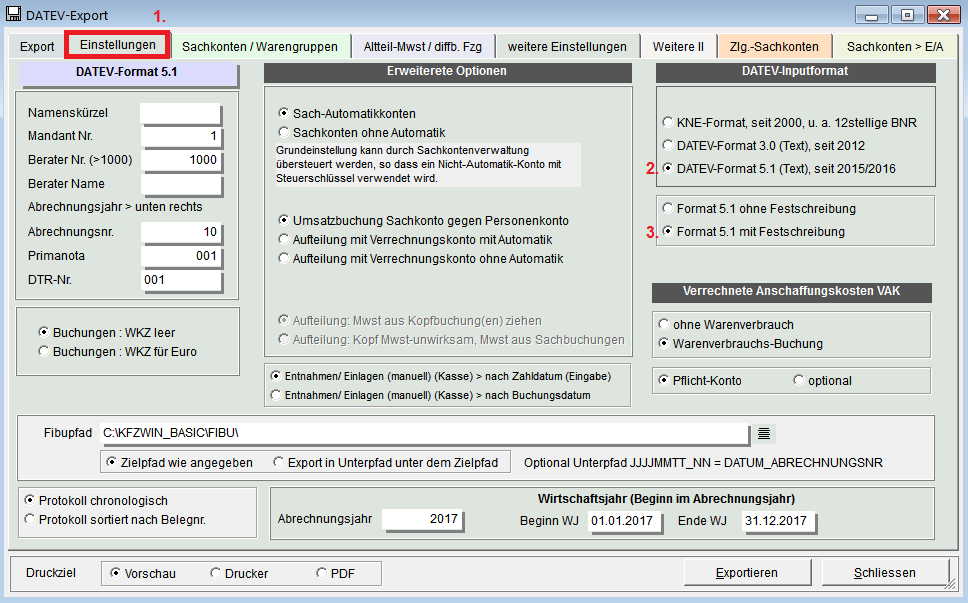
Task: Click the Primanota field
Action: click(180, 256)
